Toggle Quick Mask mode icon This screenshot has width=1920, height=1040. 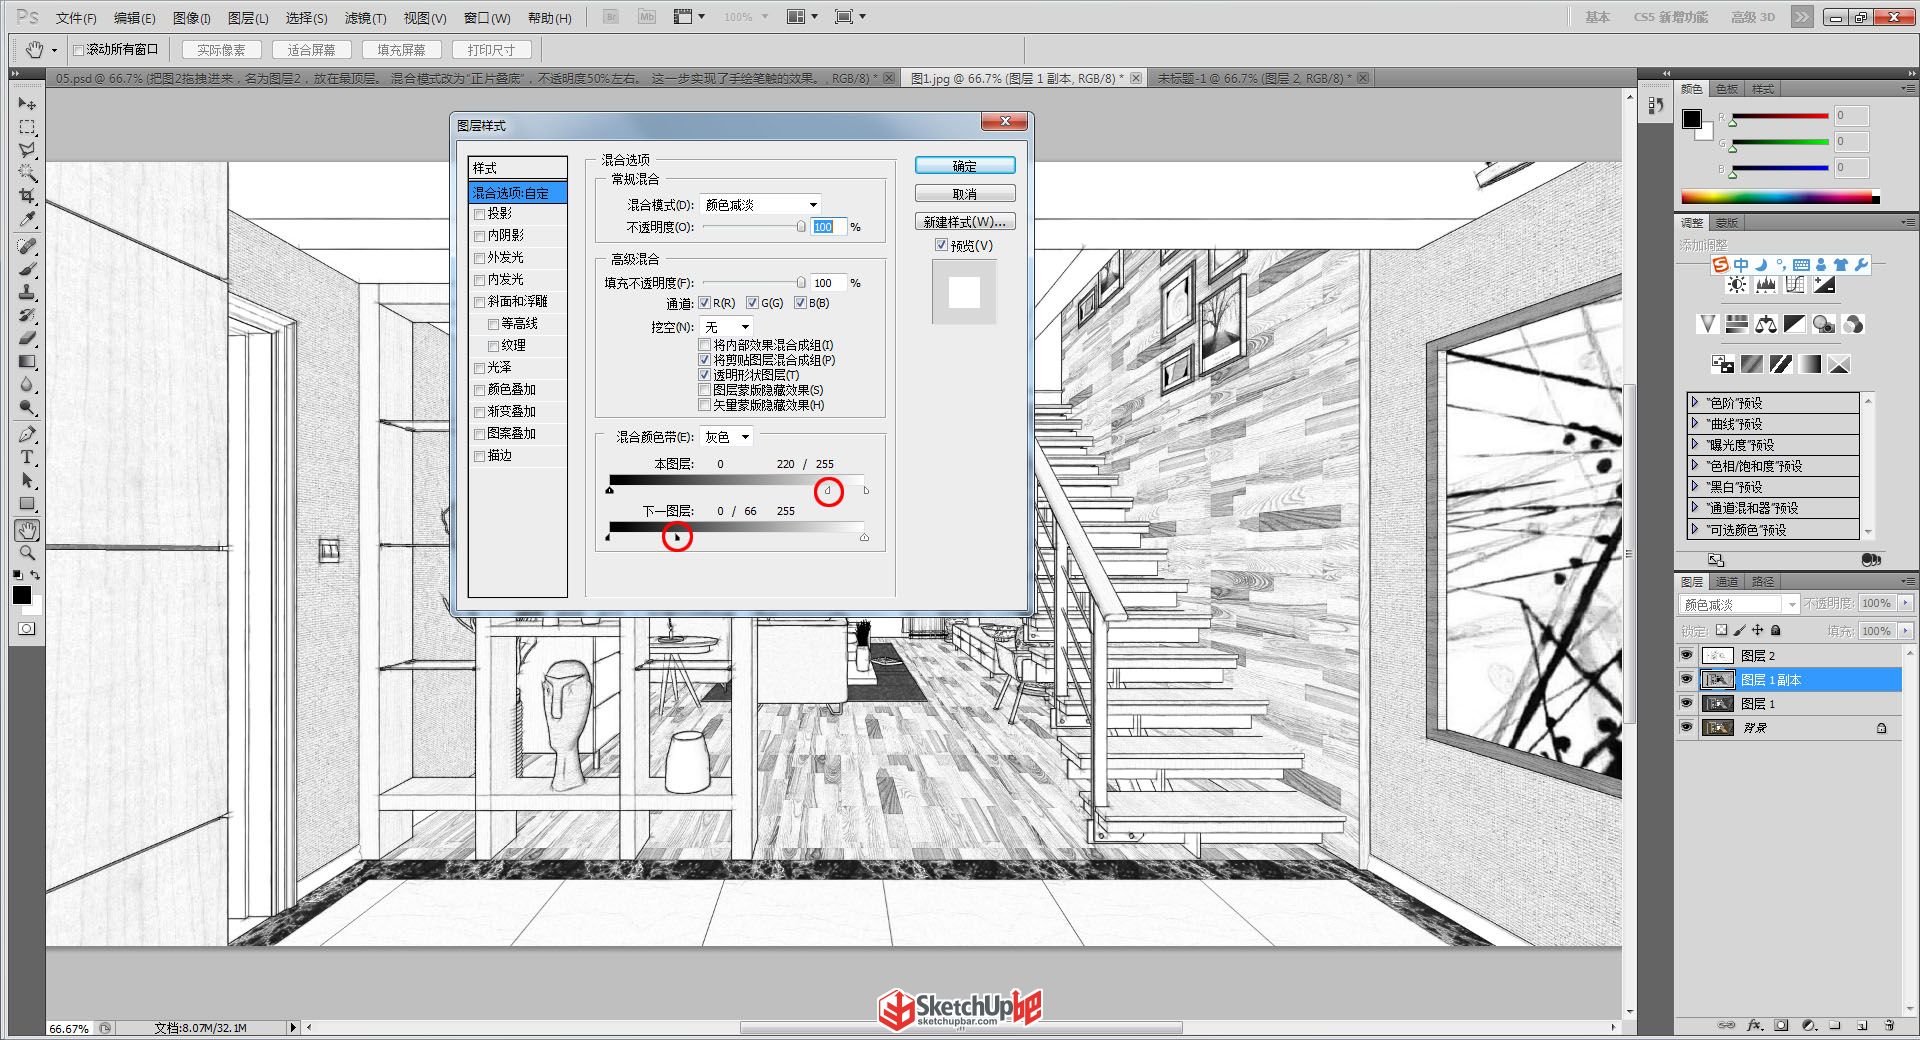coord(27,628)
